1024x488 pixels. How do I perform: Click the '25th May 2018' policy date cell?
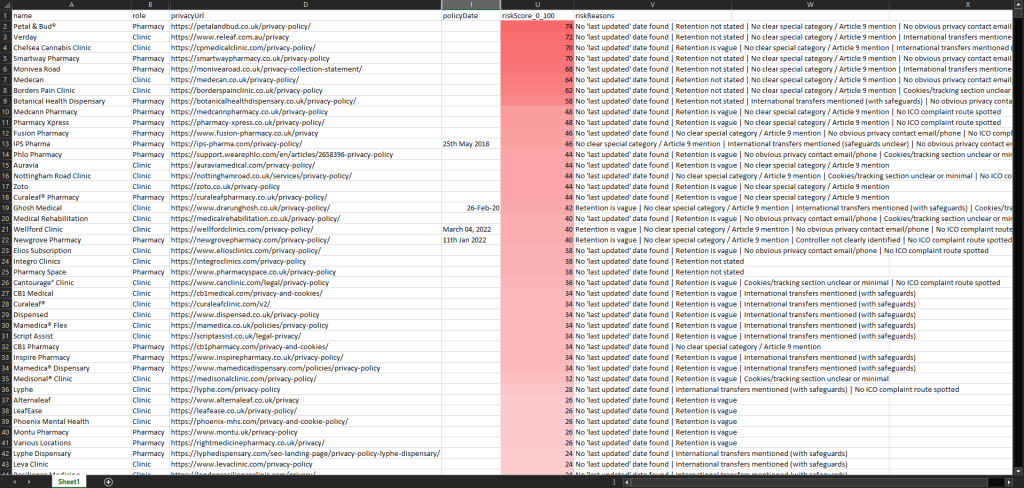471,144
